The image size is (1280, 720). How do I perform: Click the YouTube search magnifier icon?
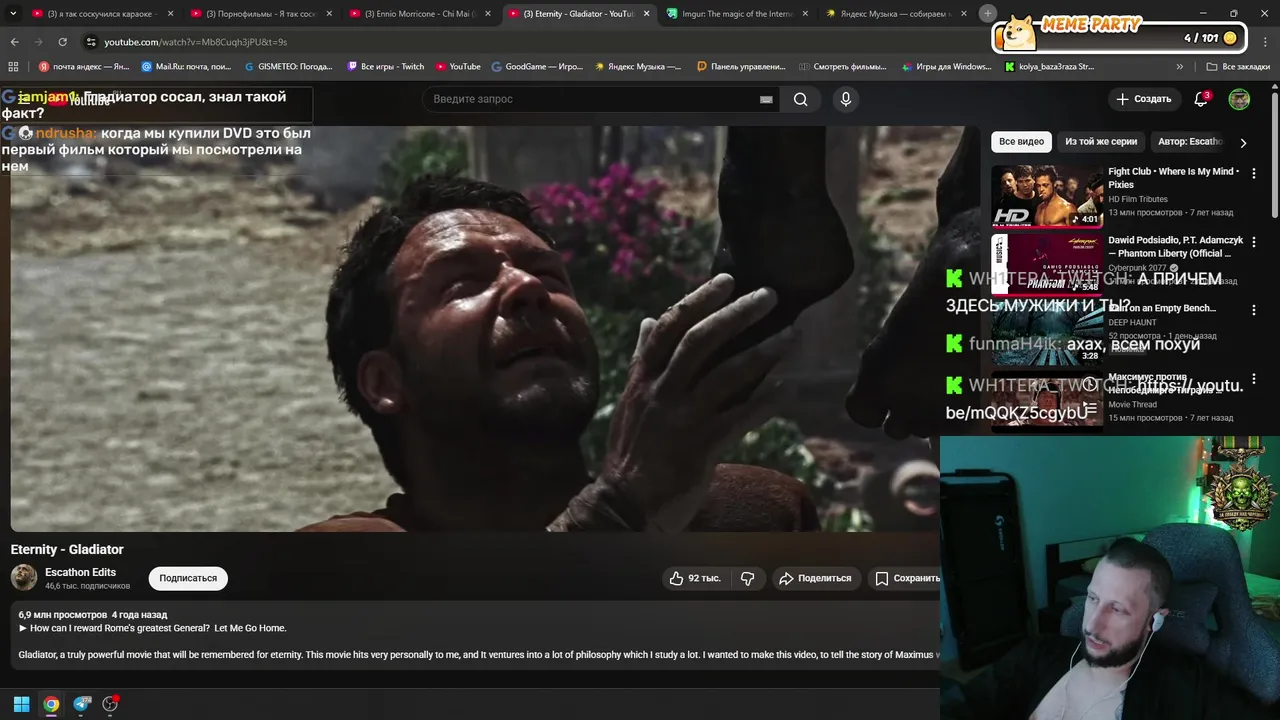(x=800, y=99)
